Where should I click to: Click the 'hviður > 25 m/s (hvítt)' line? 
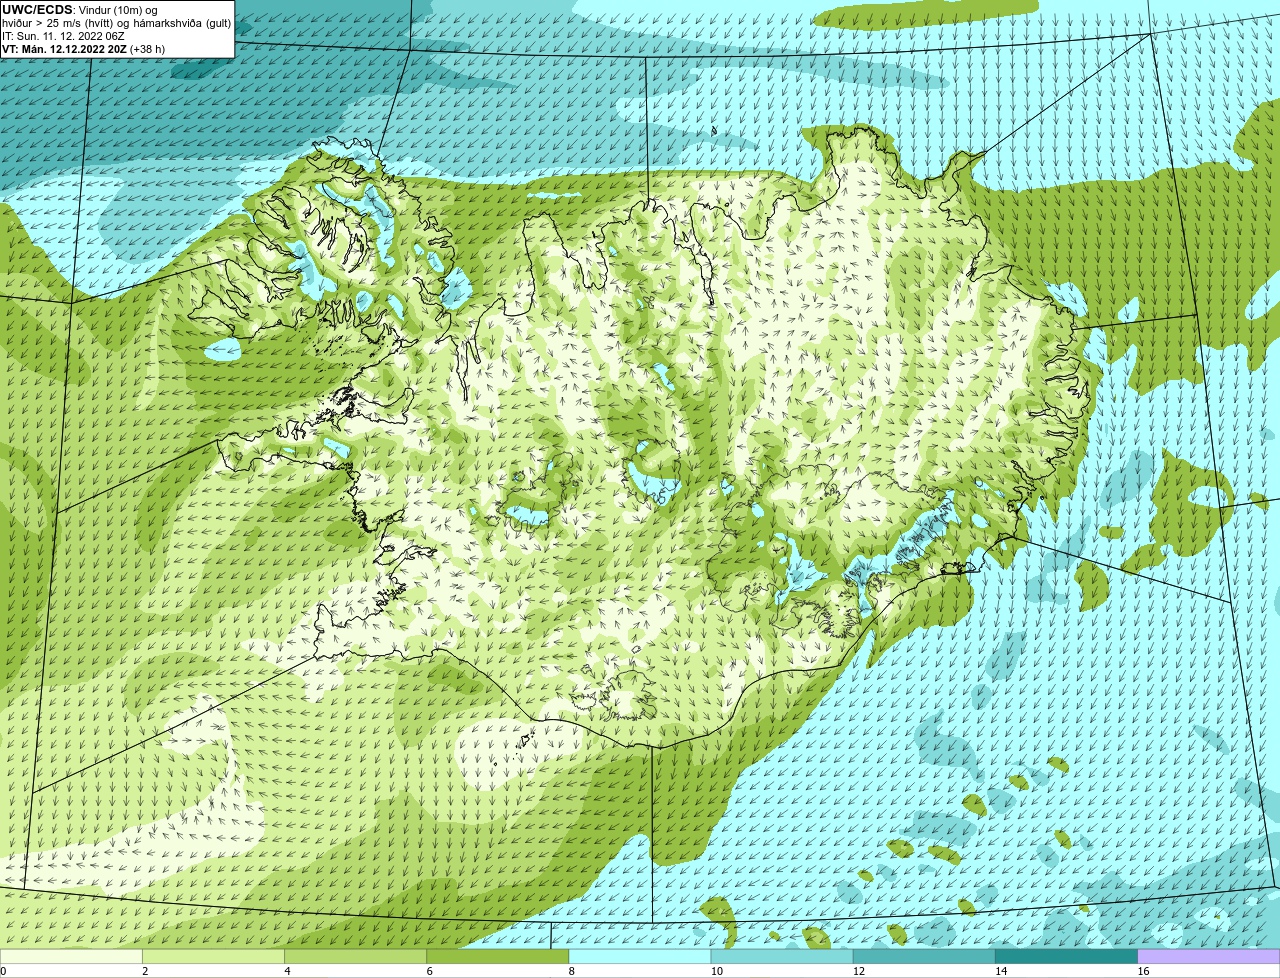[60, 23]
